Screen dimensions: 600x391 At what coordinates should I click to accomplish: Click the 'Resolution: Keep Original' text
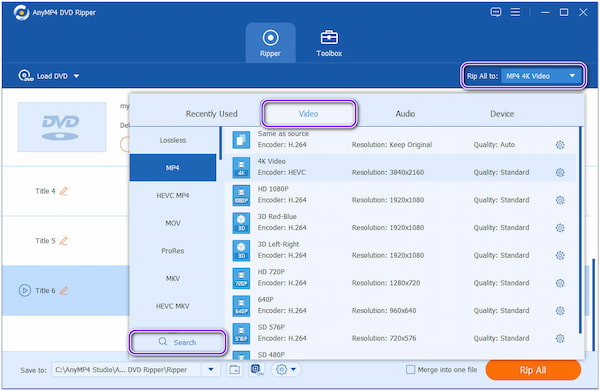tap(391, 145)
